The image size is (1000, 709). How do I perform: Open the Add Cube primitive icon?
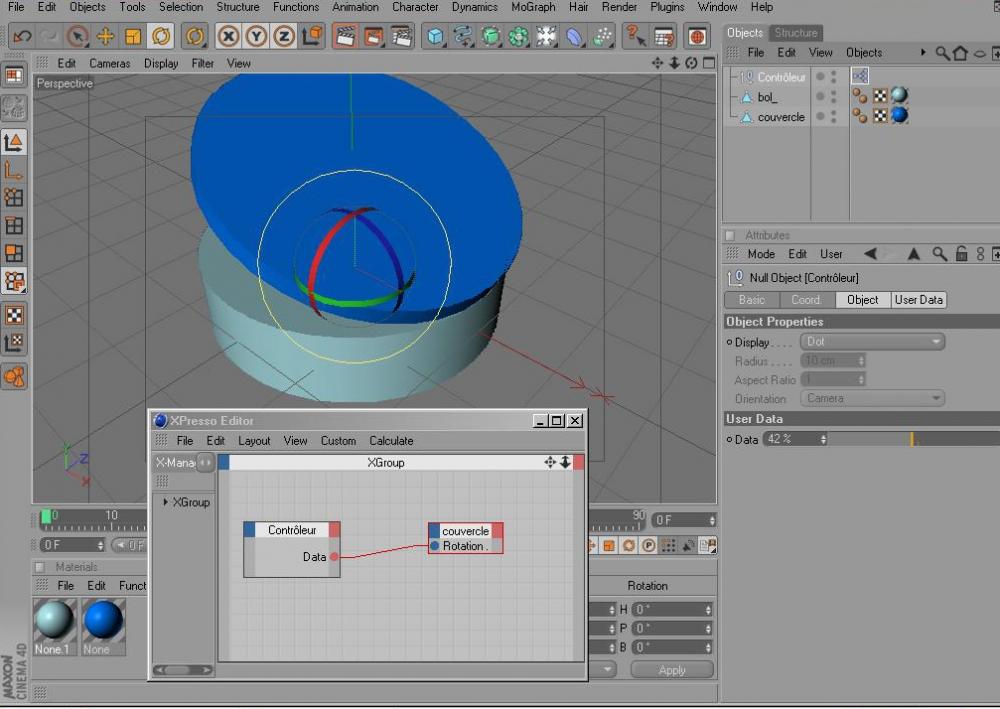[x=435, y=37]
